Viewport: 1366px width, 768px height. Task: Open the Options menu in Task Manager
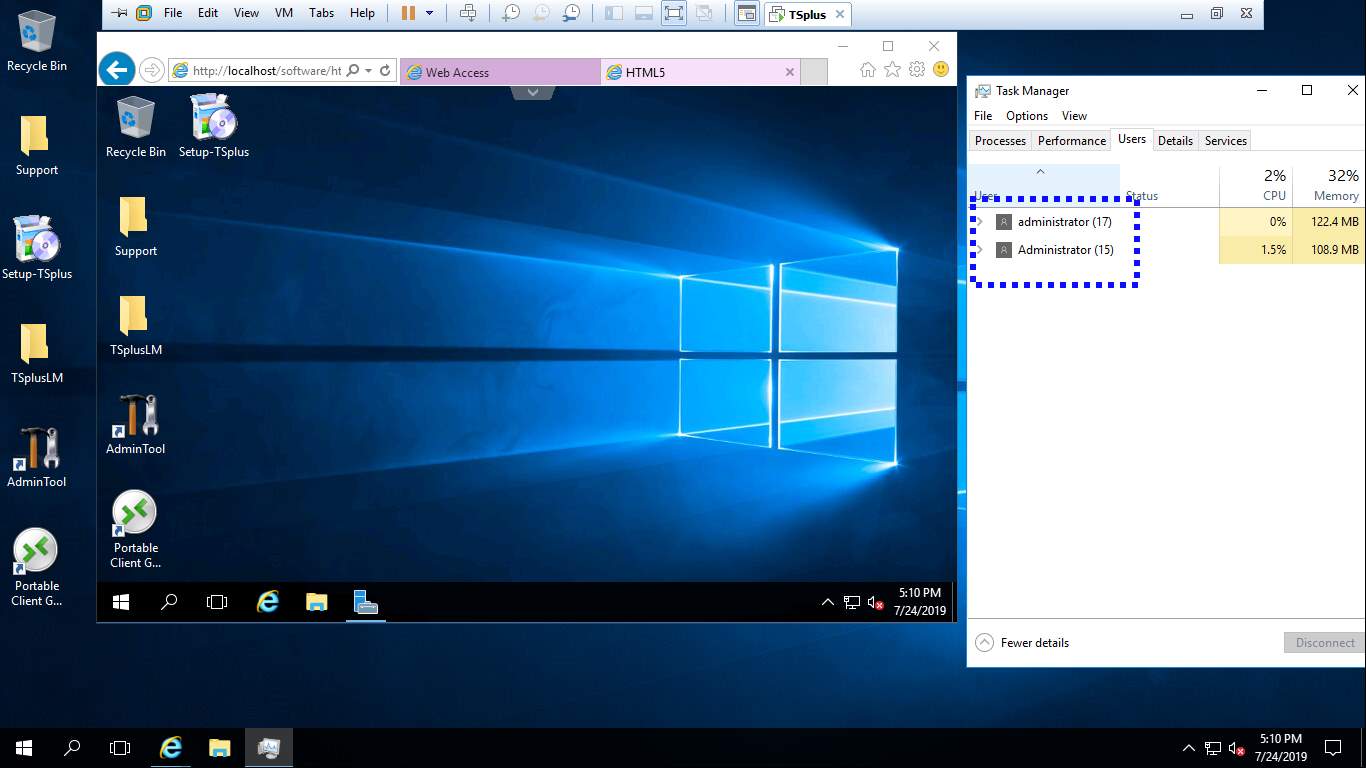(1026, 116)
